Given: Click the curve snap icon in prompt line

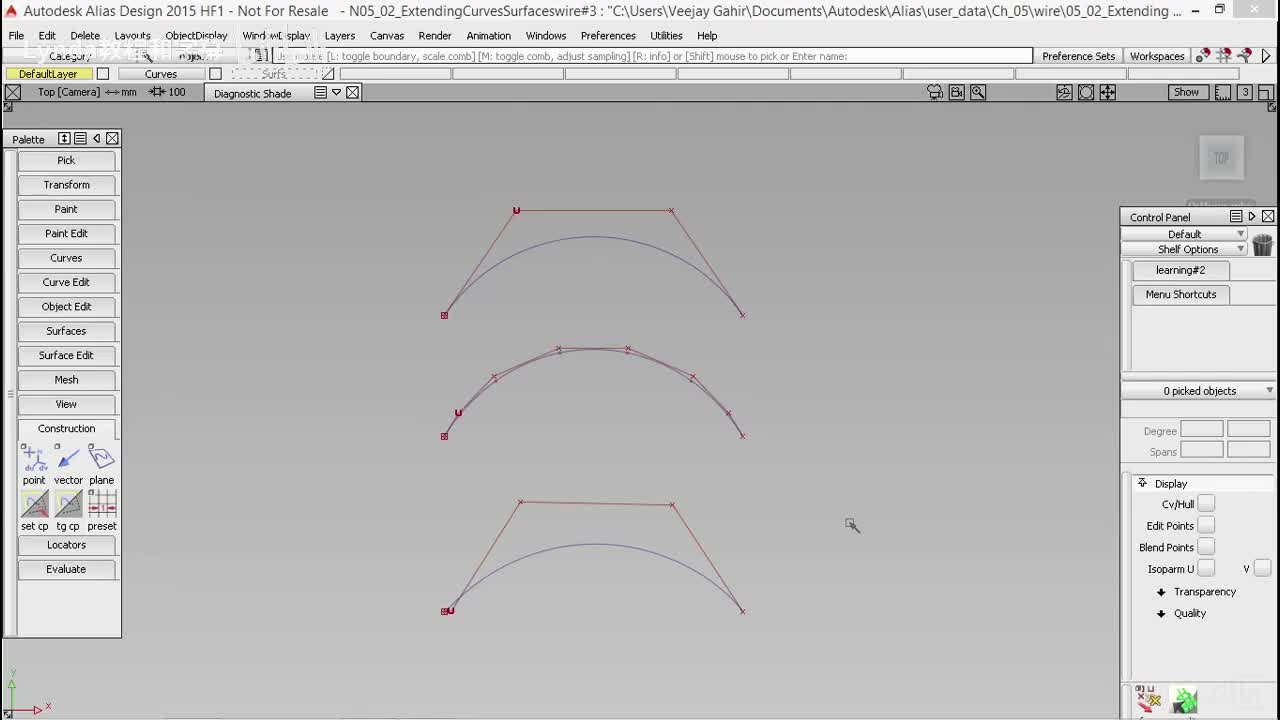Looking at the screenshot, I should [1244, 56].
